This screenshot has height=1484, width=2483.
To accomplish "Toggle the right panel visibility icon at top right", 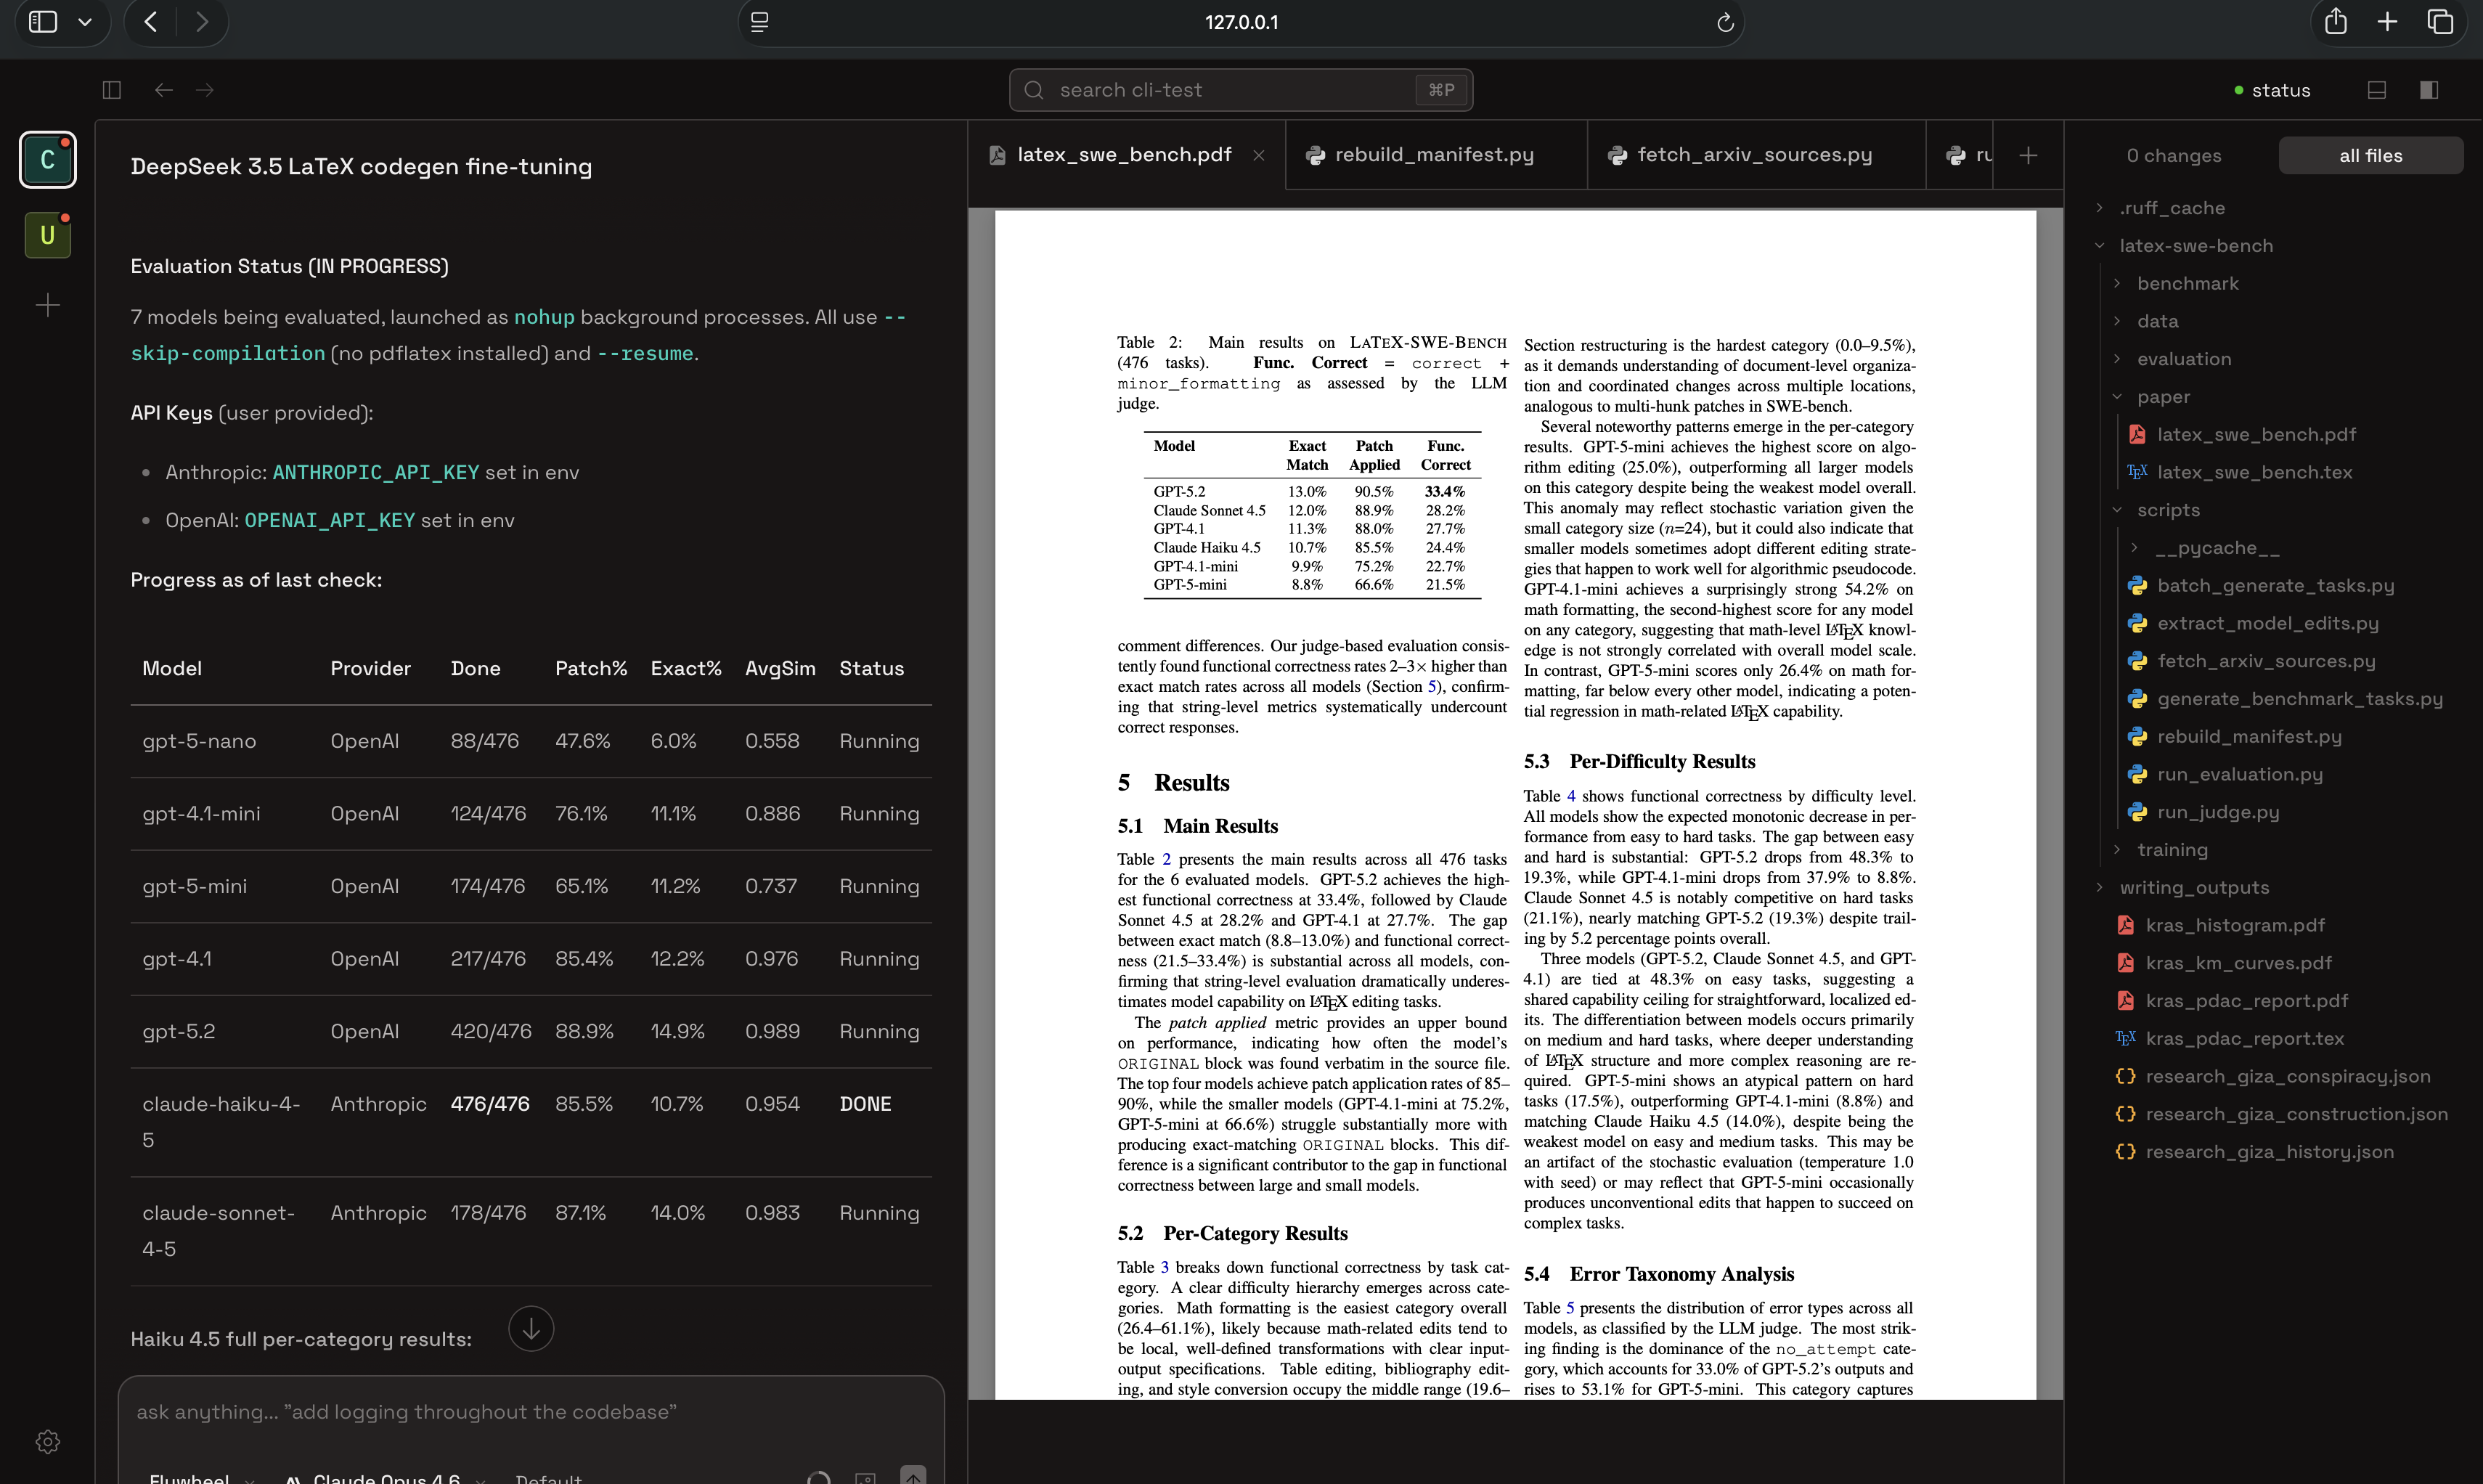I will (x=2428, y=90).
